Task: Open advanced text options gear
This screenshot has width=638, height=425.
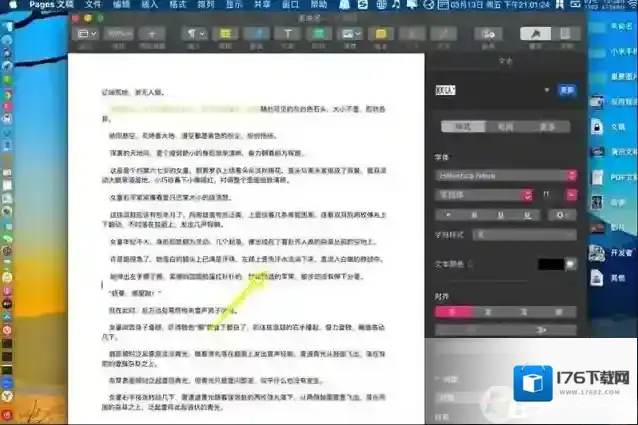Action: (561, 215)
